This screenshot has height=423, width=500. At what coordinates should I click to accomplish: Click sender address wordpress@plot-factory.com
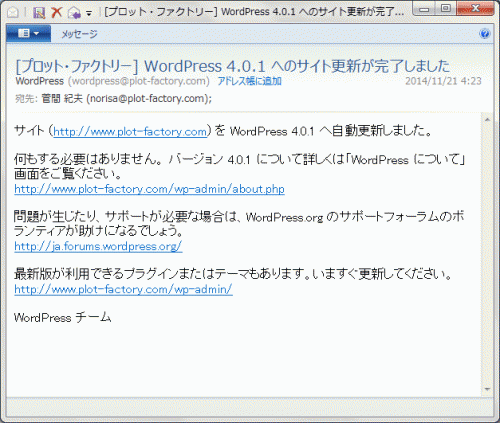coord(139,81)
